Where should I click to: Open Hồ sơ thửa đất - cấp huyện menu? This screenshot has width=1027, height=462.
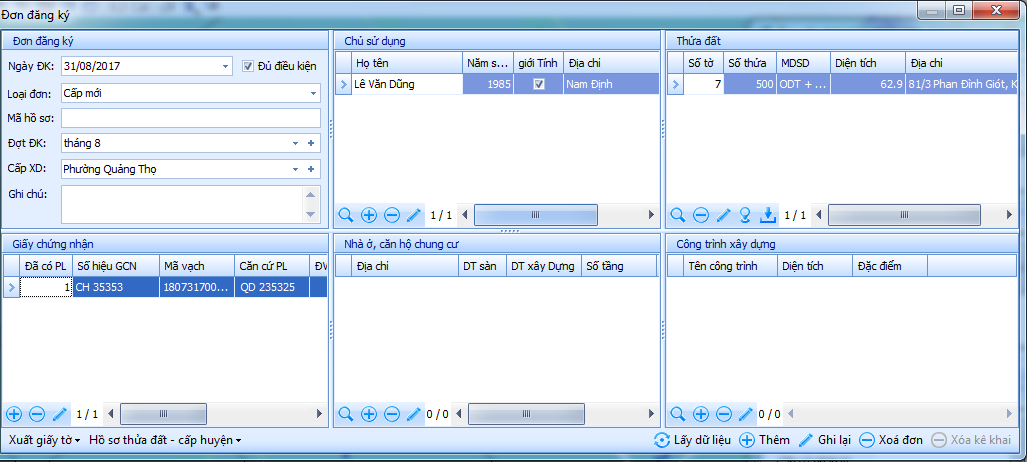coord(165,440)
